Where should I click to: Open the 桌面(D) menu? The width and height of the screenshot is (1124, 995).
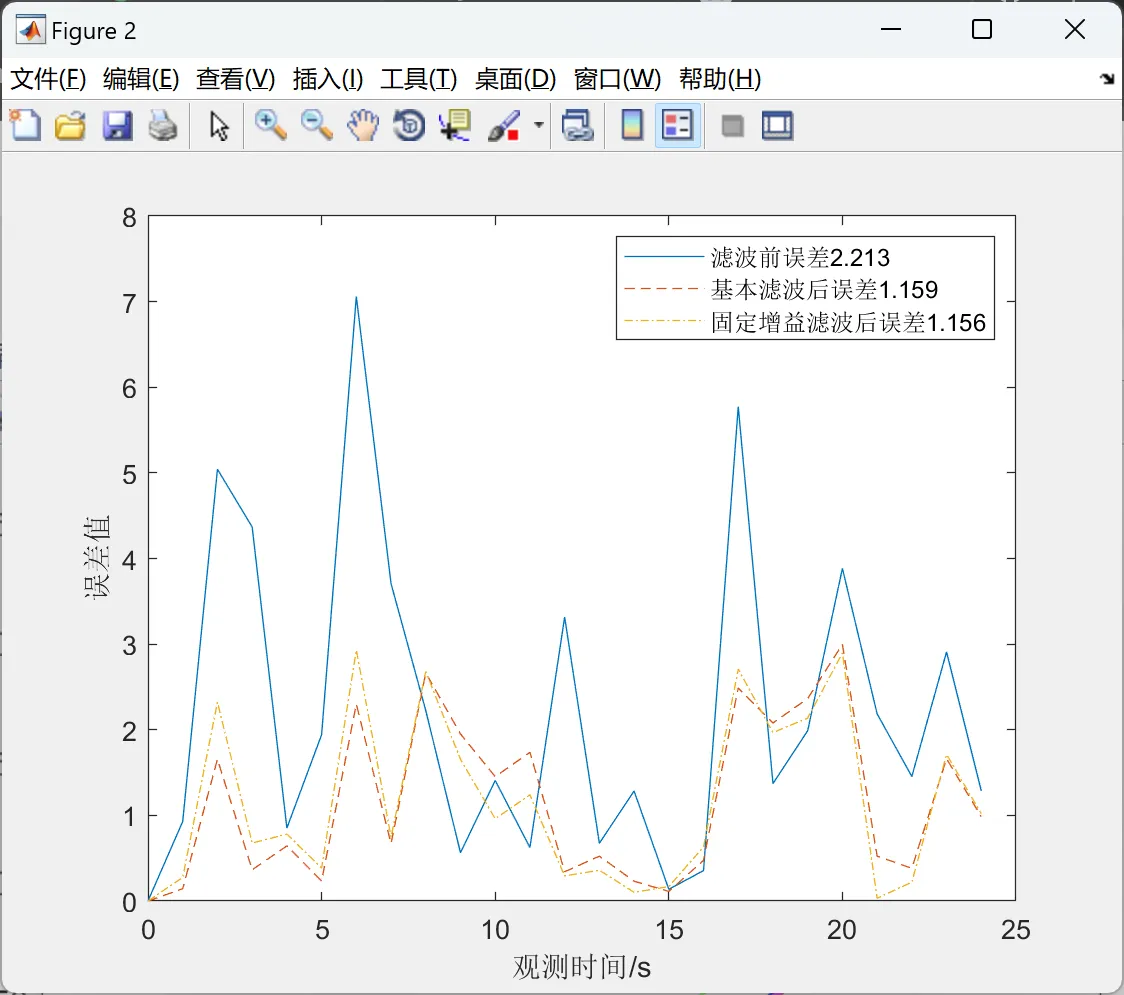click(x=515, y=79)
